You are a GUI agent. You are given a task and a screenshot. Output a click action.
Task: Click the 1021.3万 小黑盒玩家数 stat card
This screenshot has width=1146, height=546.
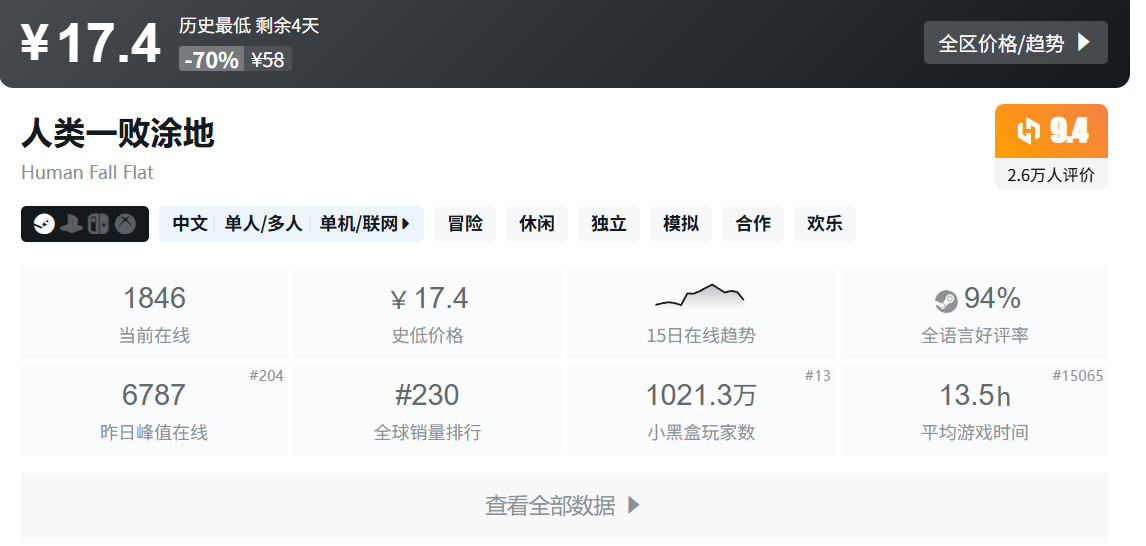tap(701, 409)
